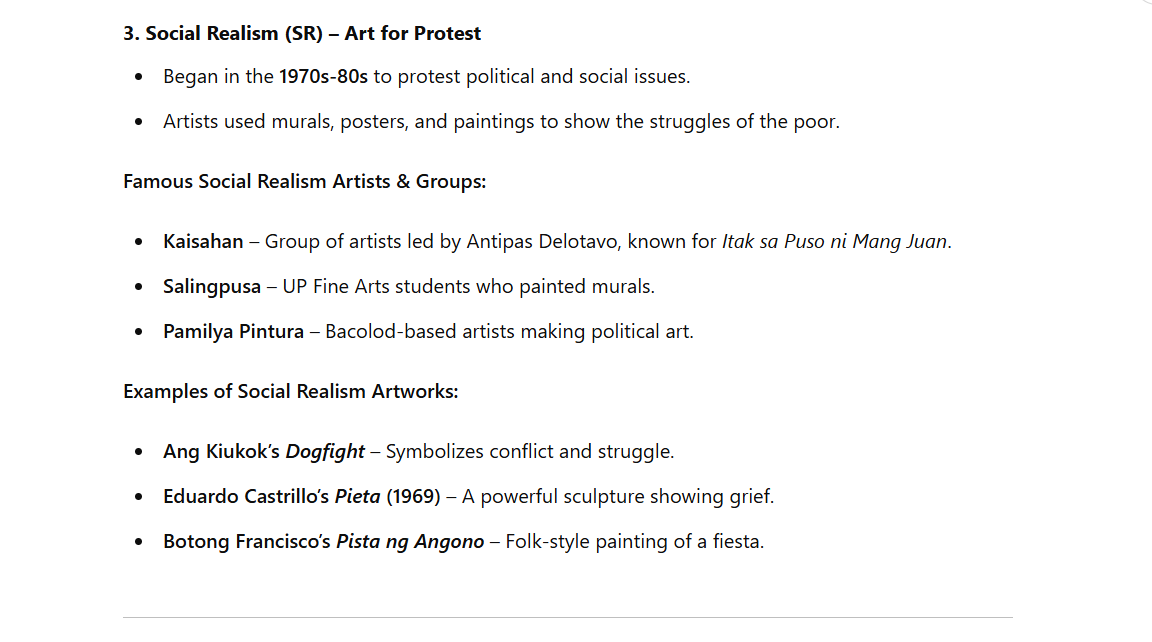
Task: Click the Examples of Social Realism Artworks heading
Action: click(290, 392)
